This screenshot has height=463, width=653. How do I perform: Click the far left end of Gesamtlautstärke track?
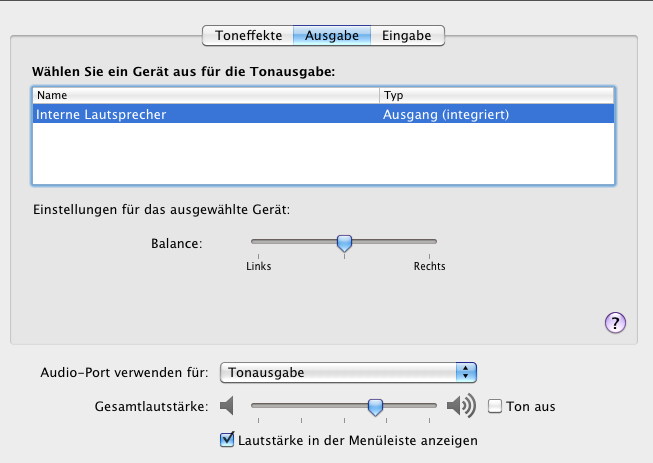[254, 405]
